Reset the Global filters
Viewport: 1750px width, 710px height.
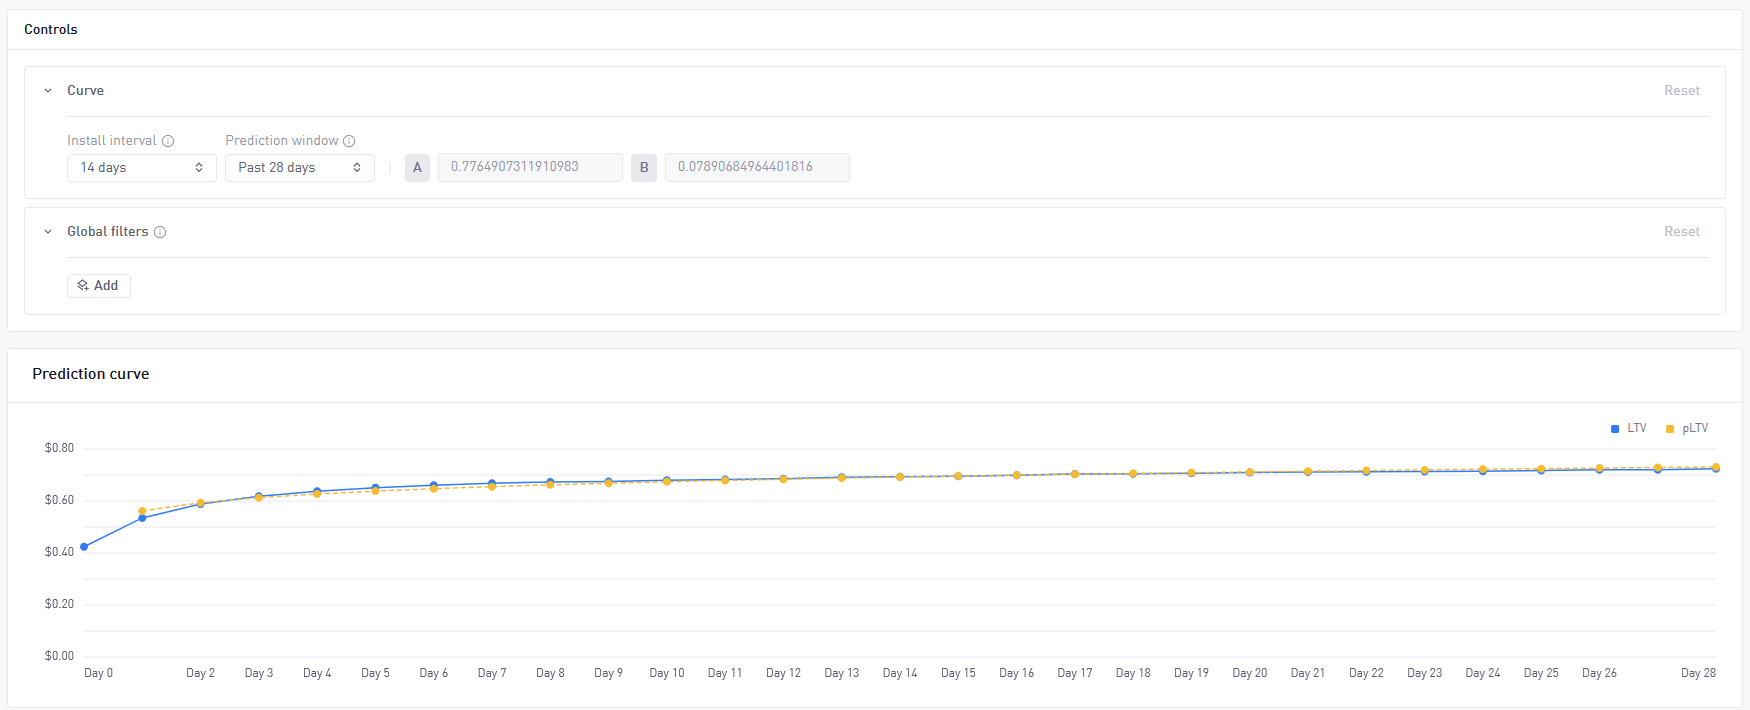click(x=1682, y=232)
